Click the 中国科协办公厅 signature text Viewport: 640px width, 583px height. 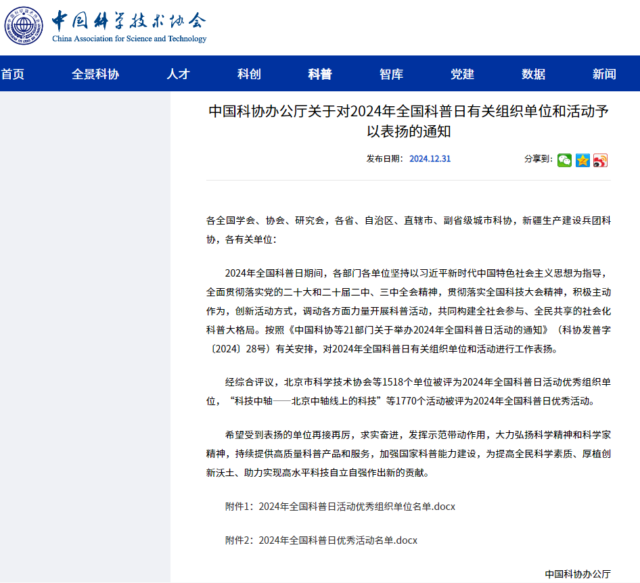[x=577, y=574]
